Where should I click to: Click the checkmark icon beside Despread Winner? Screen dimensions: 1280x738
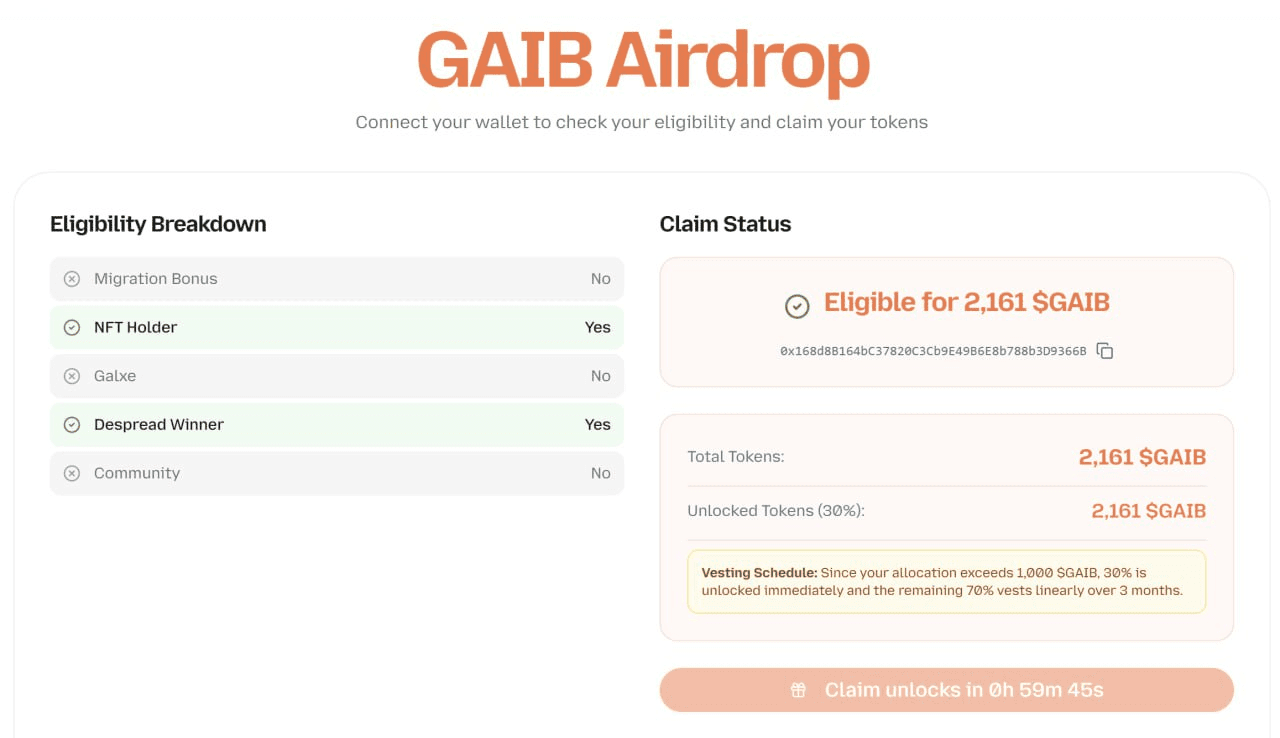pyautogui.click(x=71, y=424)
